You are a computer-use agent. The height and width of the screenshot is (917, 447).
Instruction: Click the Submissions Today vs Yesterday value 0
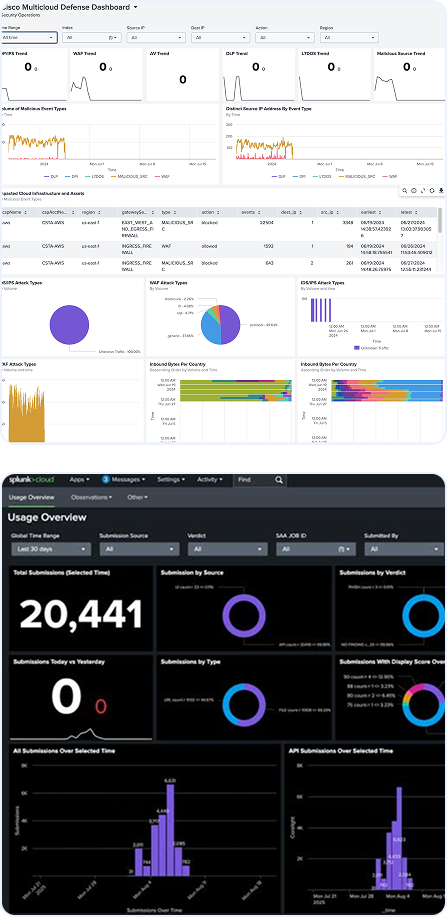[67, 698]
